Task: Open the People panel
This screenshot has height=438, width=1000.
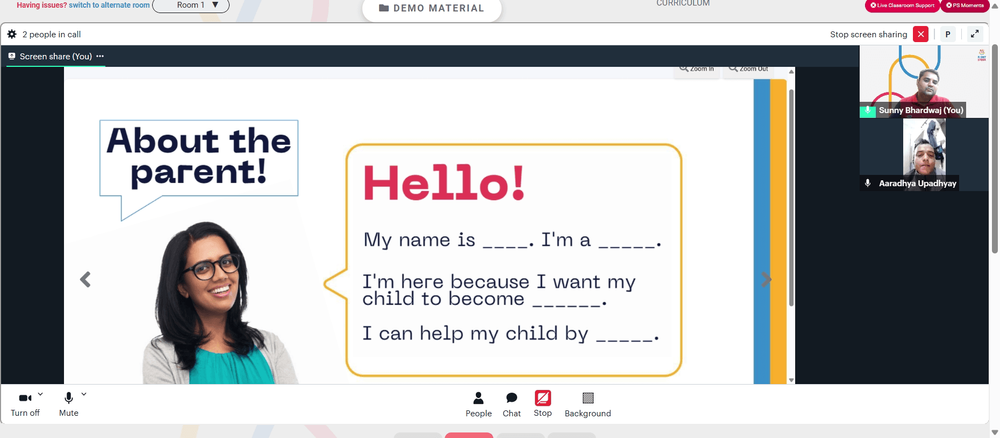Action: tap(478, 405)
